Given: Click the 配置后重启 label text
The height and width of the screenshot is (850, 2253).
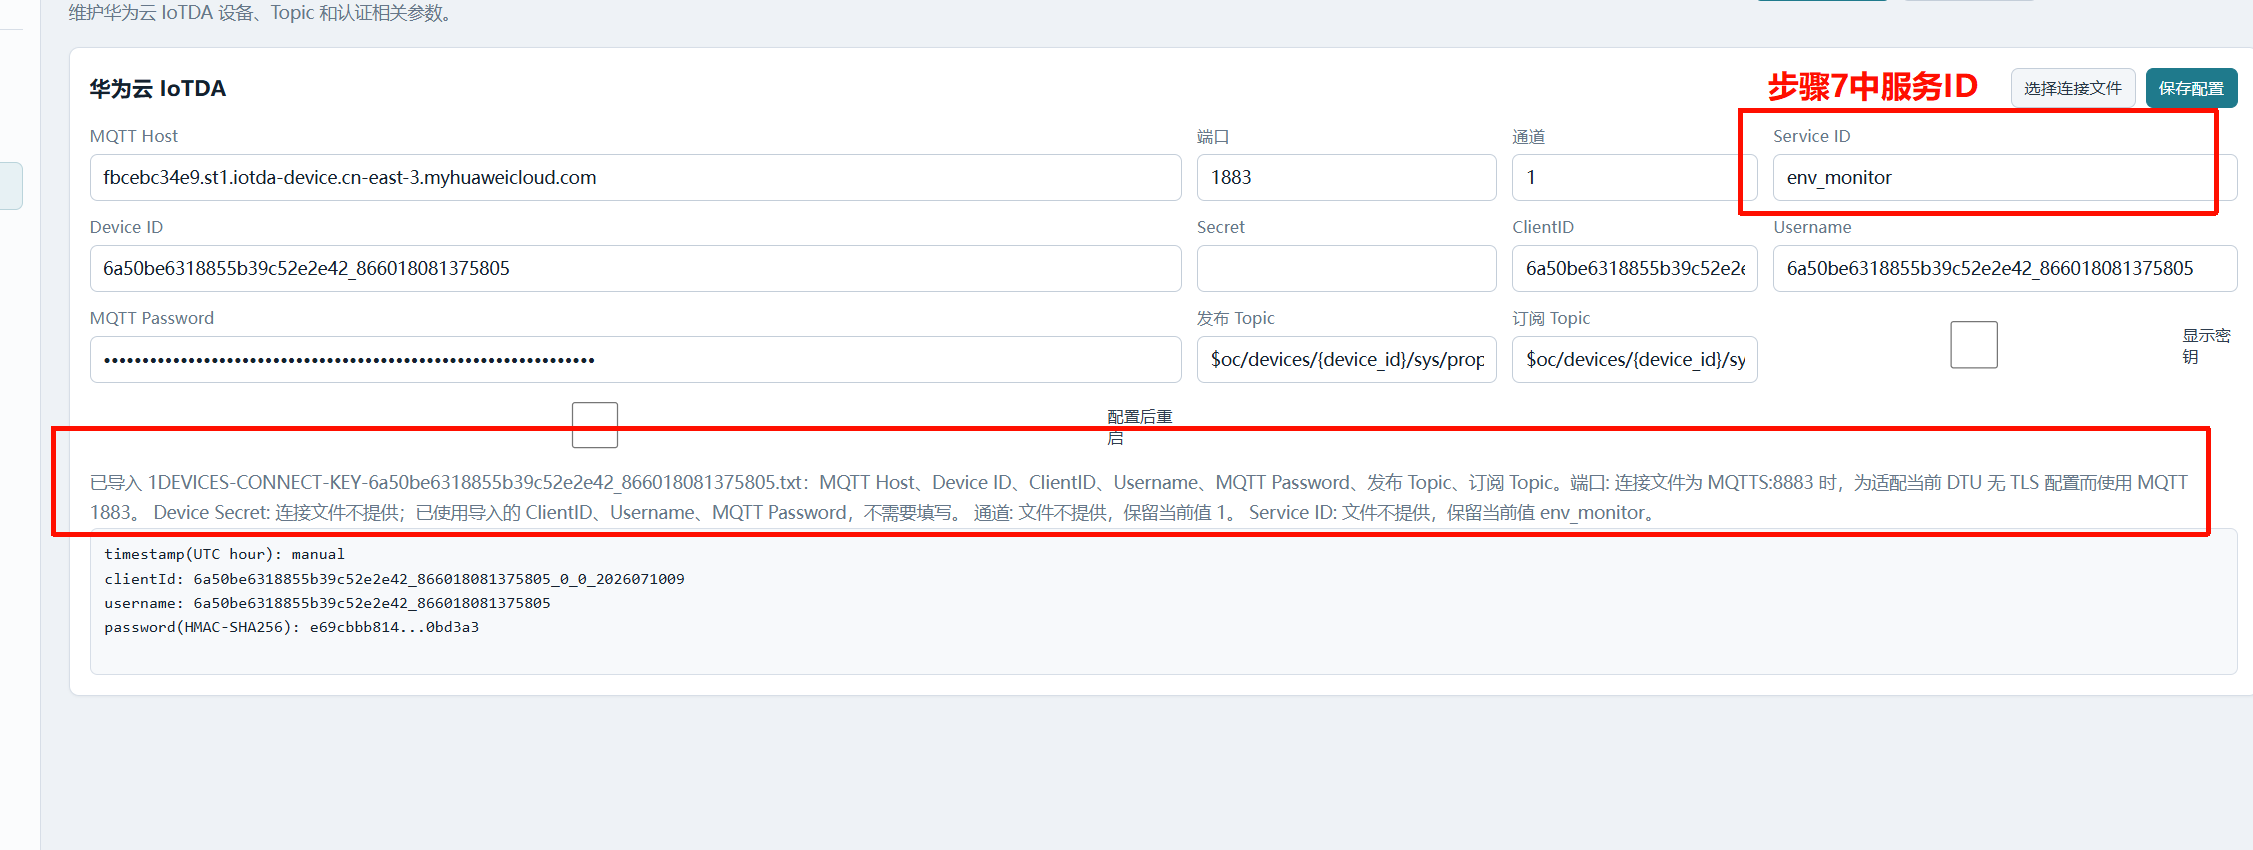Looking at the screenshot, I should (1139, 427).
